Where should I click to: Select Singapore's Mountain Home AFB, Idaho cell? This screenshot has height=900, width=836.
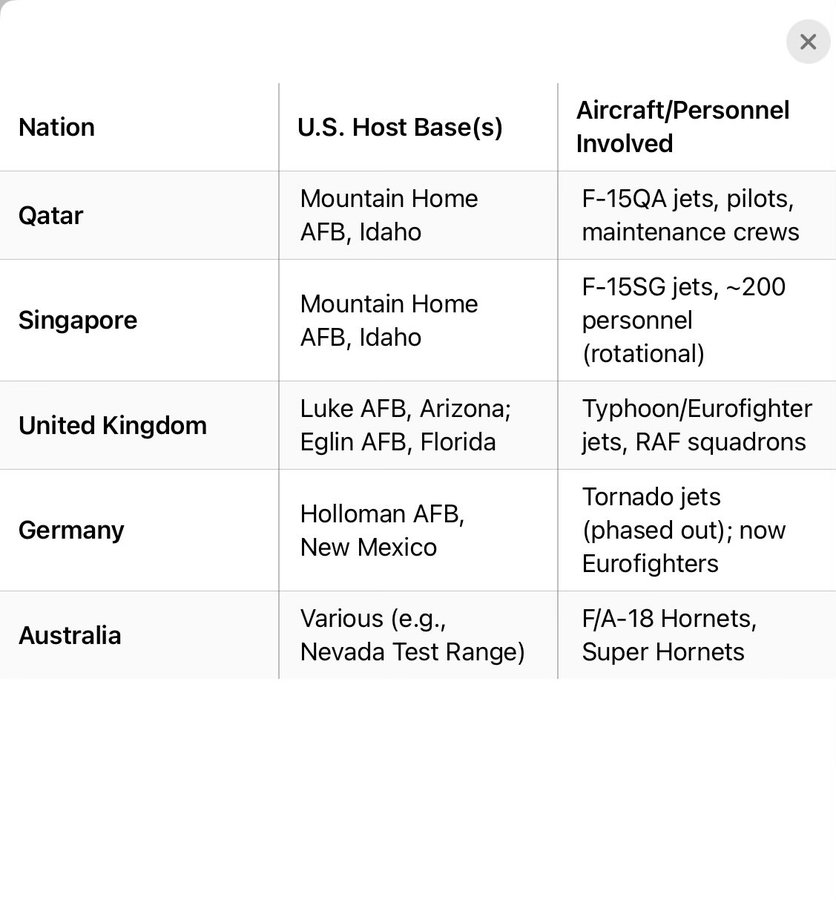pyautogui.click(x=389, y=320)
